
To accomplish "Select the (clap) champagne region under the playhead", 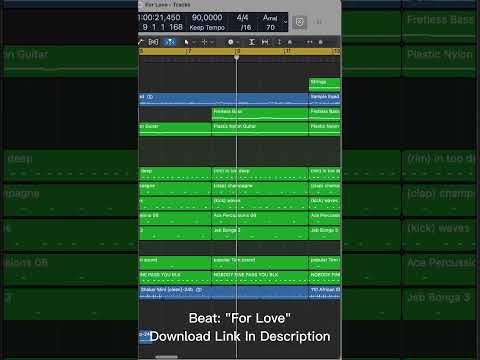I will (x=260, y=189).
